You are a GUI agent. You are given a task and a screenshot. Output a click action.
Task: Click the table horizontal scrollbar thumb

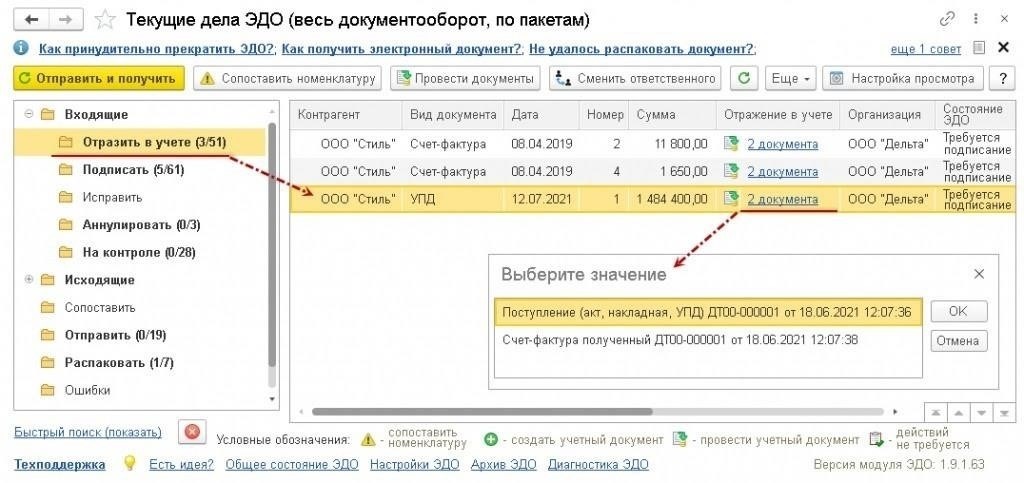pyautogui.click(x=482, y=412)
